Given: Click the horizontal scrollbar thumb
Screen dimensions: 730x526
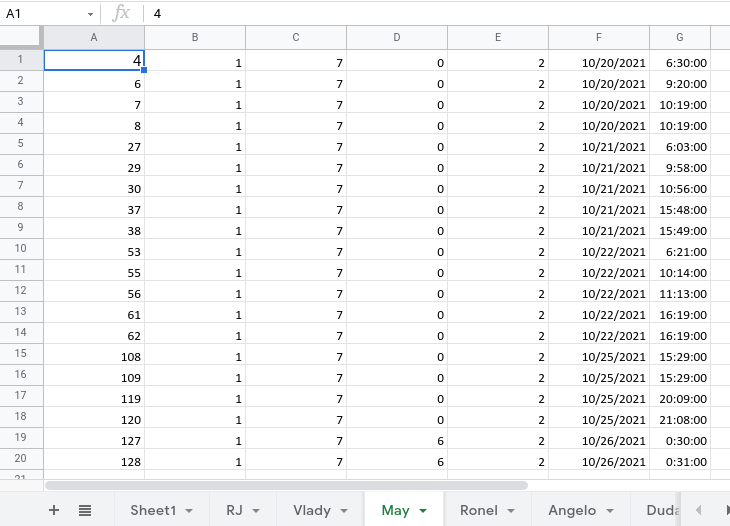Looking at the screenshot, I should click(286, 486).
